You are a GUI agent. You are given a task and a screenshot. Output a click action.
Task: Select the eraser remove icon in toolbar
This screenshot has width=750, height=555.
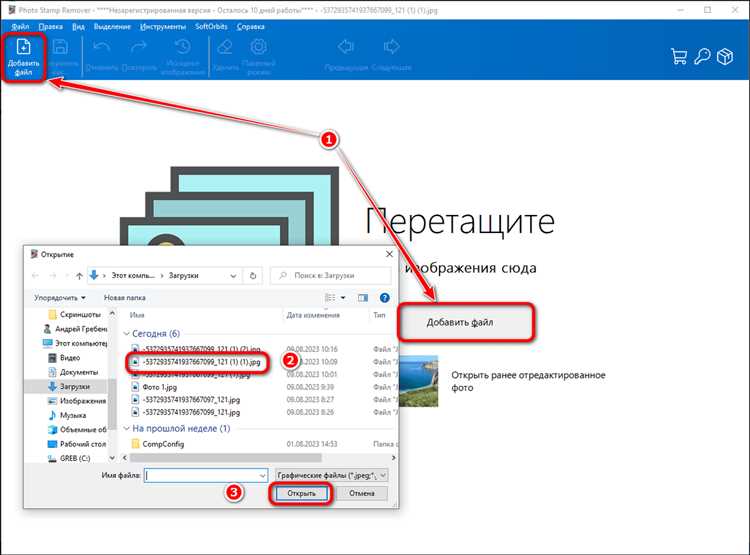(x=225, y=47)
